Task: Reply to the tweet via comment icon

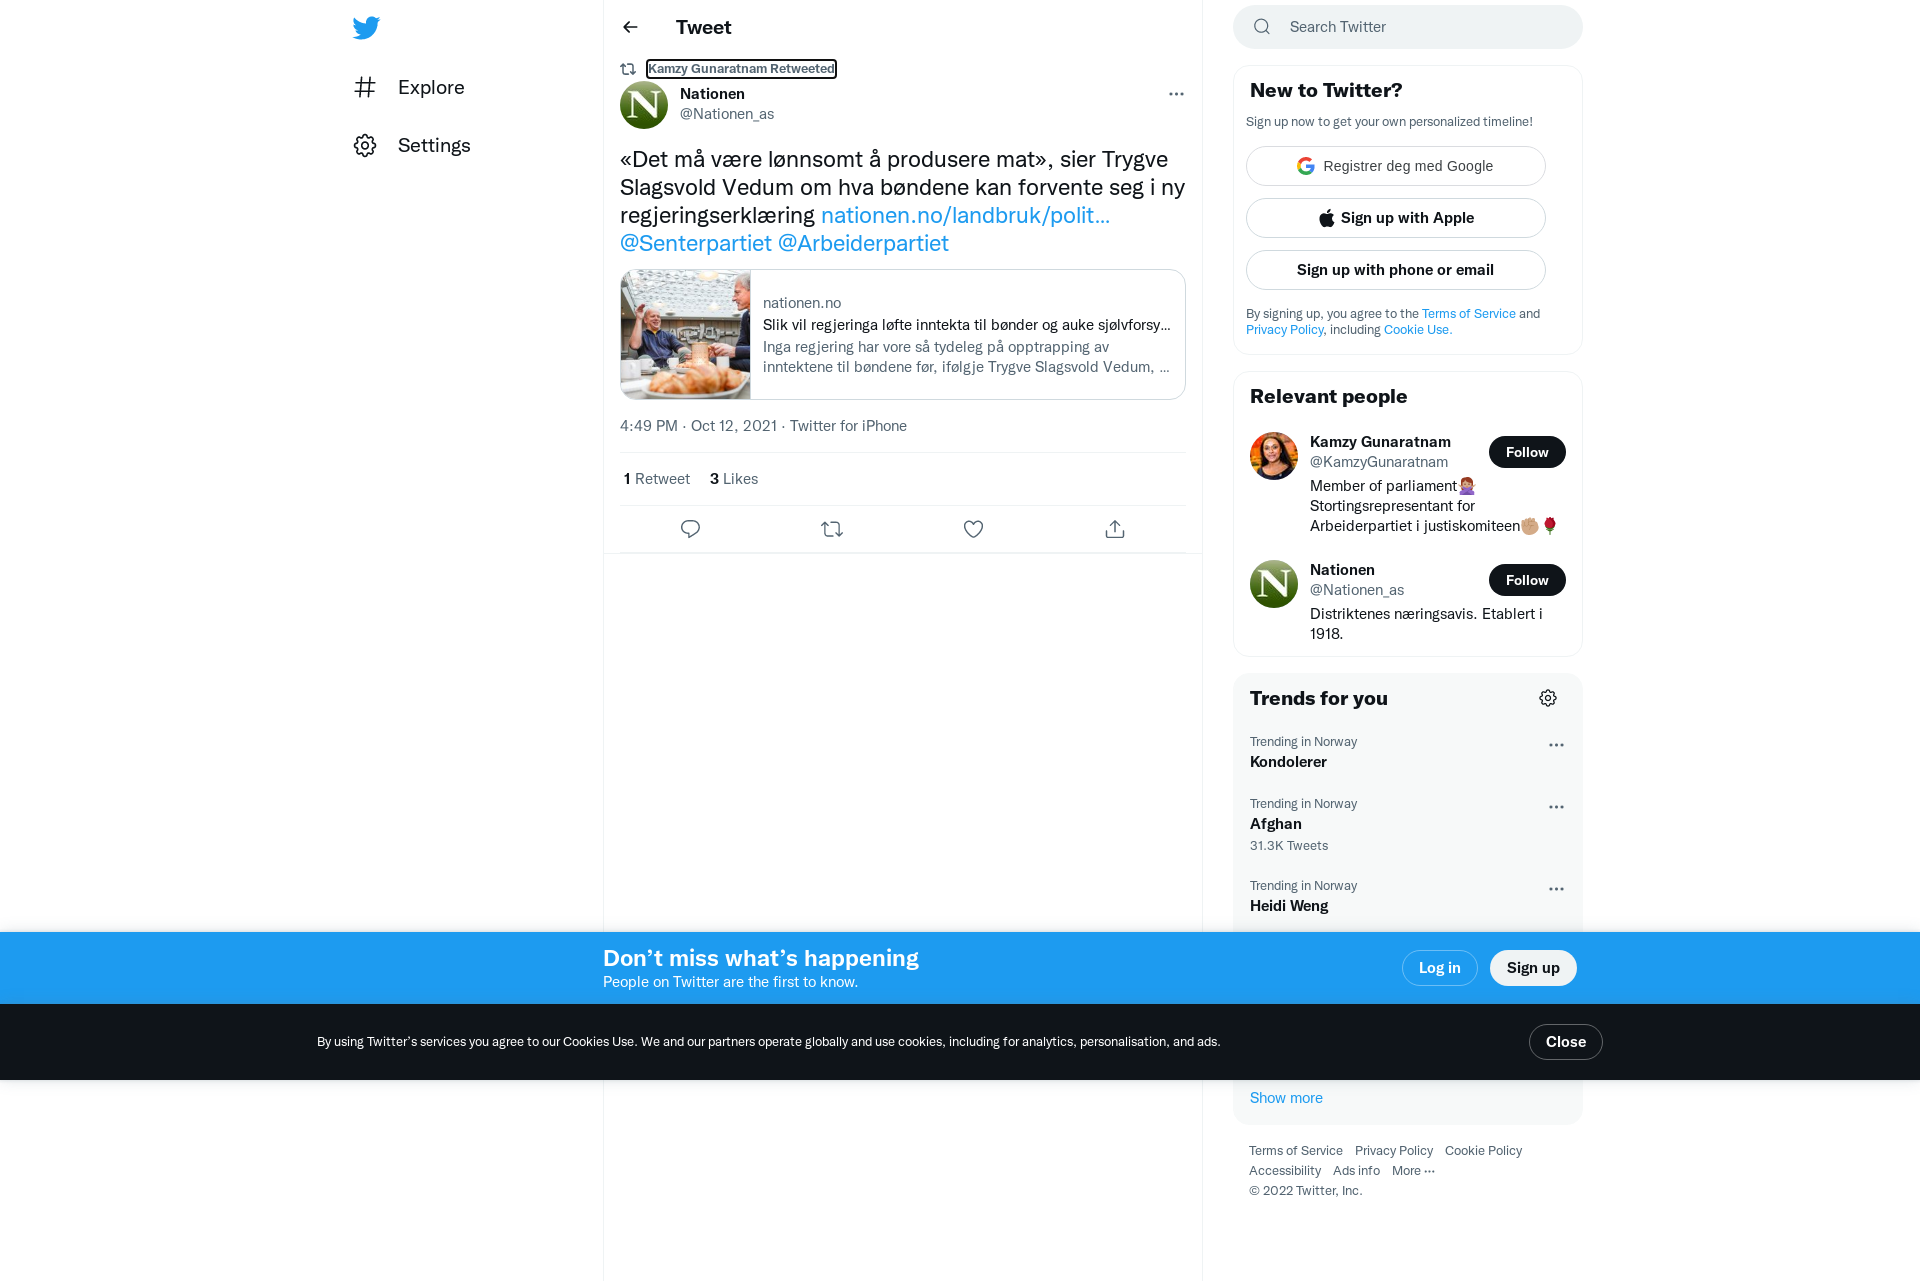Action: pyautogui.click(x=690, y=529)
